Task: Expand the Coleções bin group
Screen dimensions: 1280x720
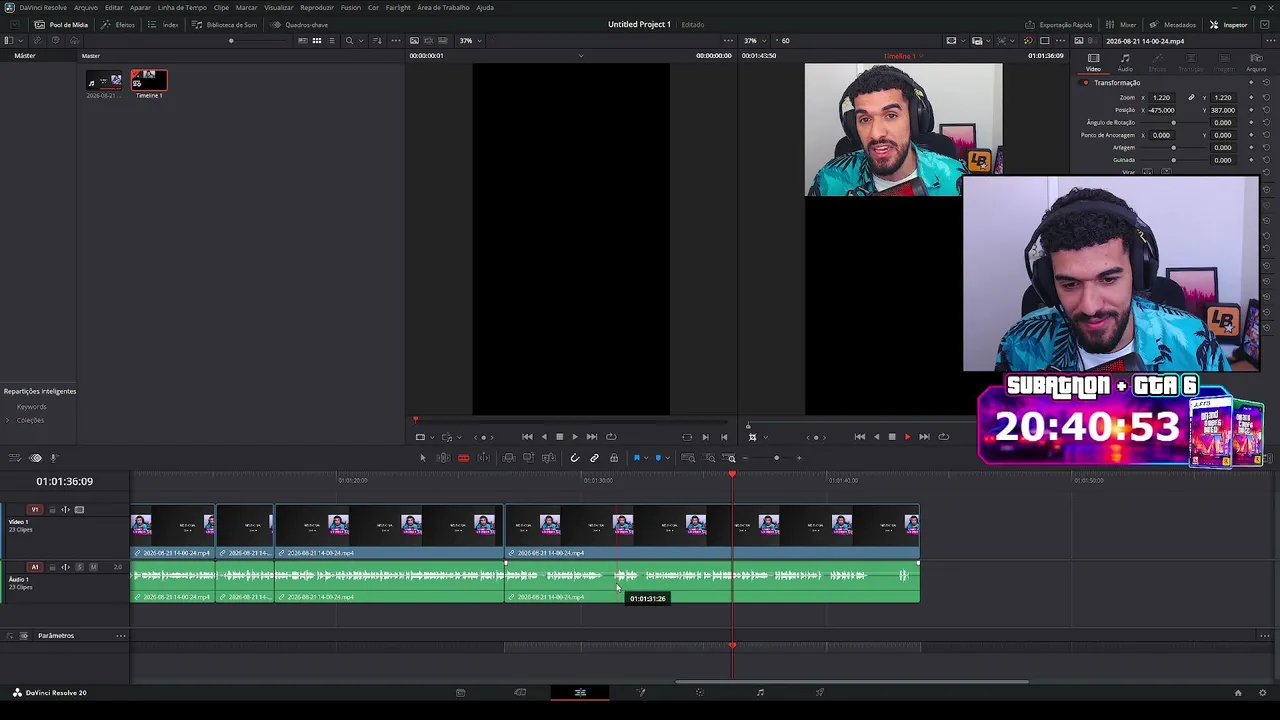Action: coord(8,420)
